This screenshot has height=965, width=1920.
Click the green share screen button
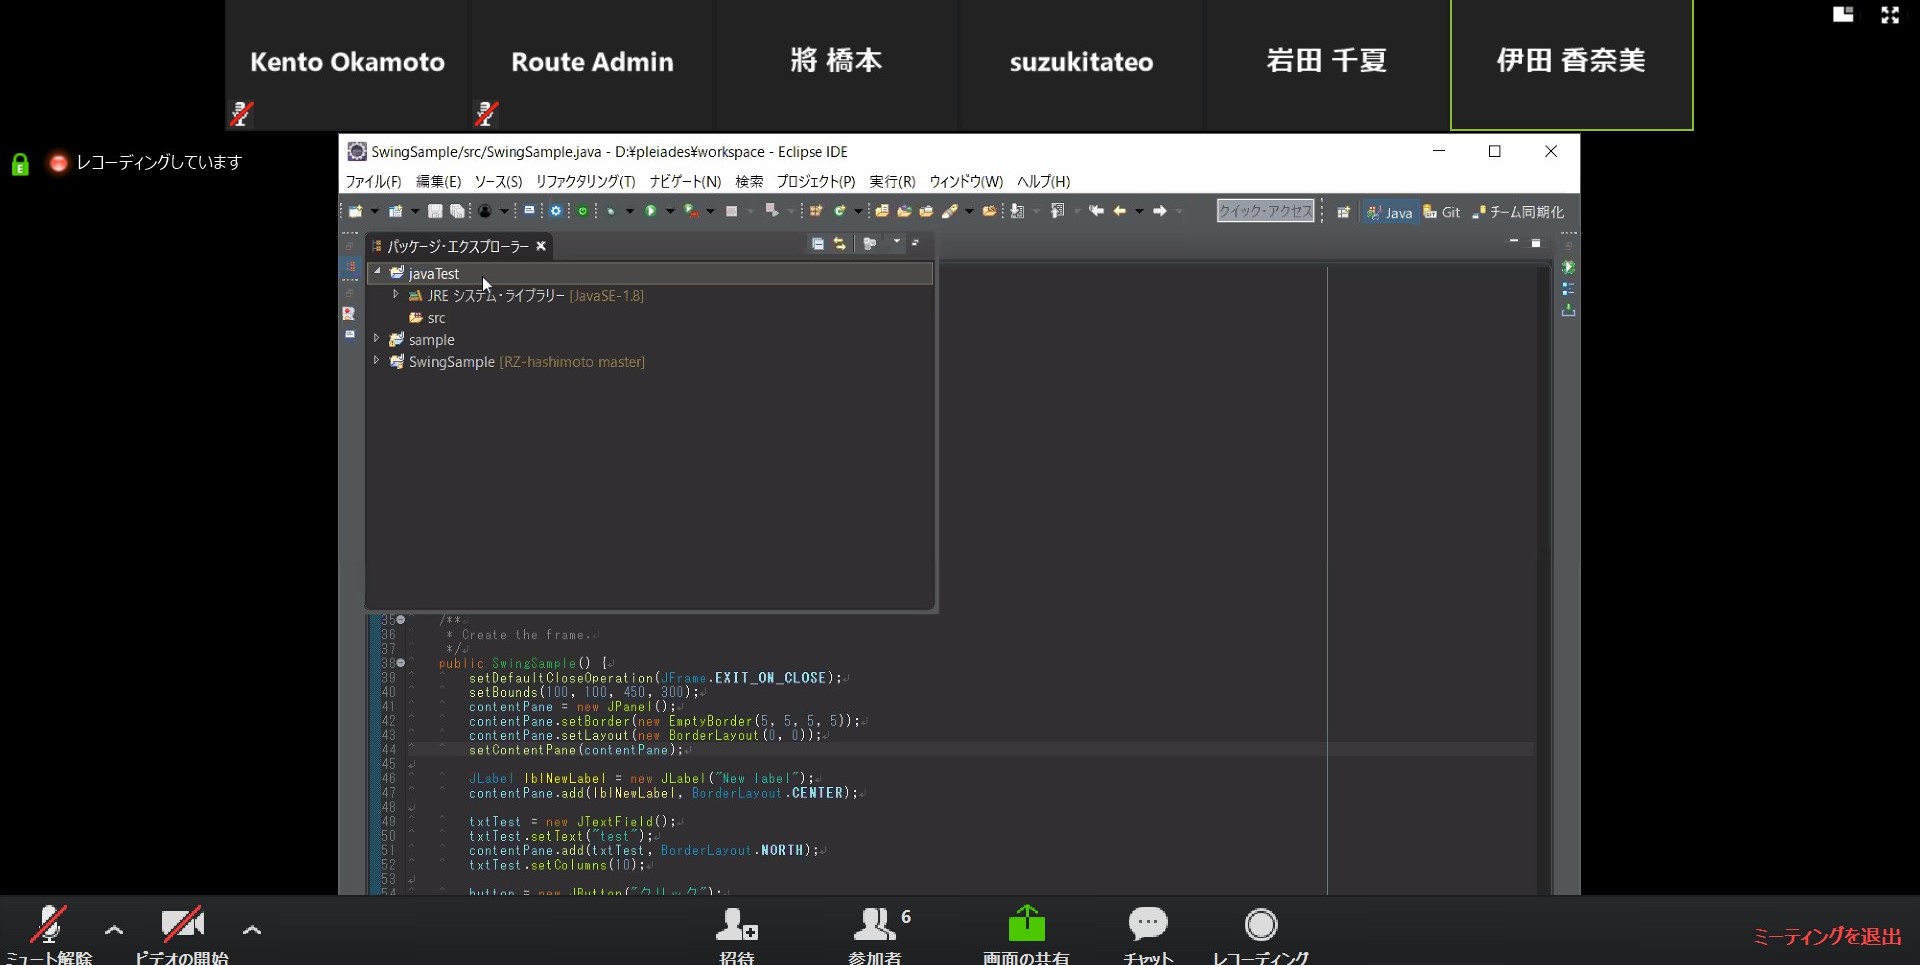tap(1026, 935)
